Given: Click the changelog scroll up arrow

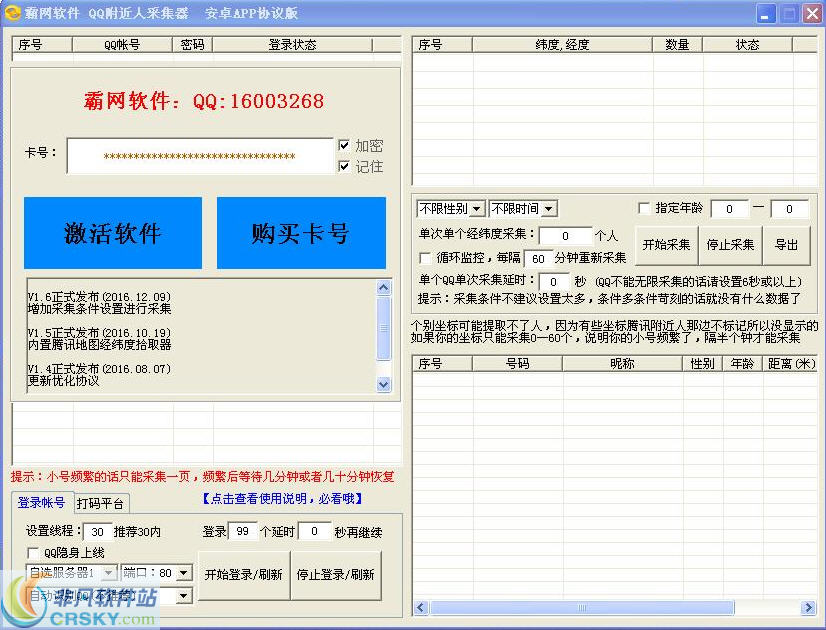Looking at the screenshot, I should pyautogui.click(x=384, y=288).
